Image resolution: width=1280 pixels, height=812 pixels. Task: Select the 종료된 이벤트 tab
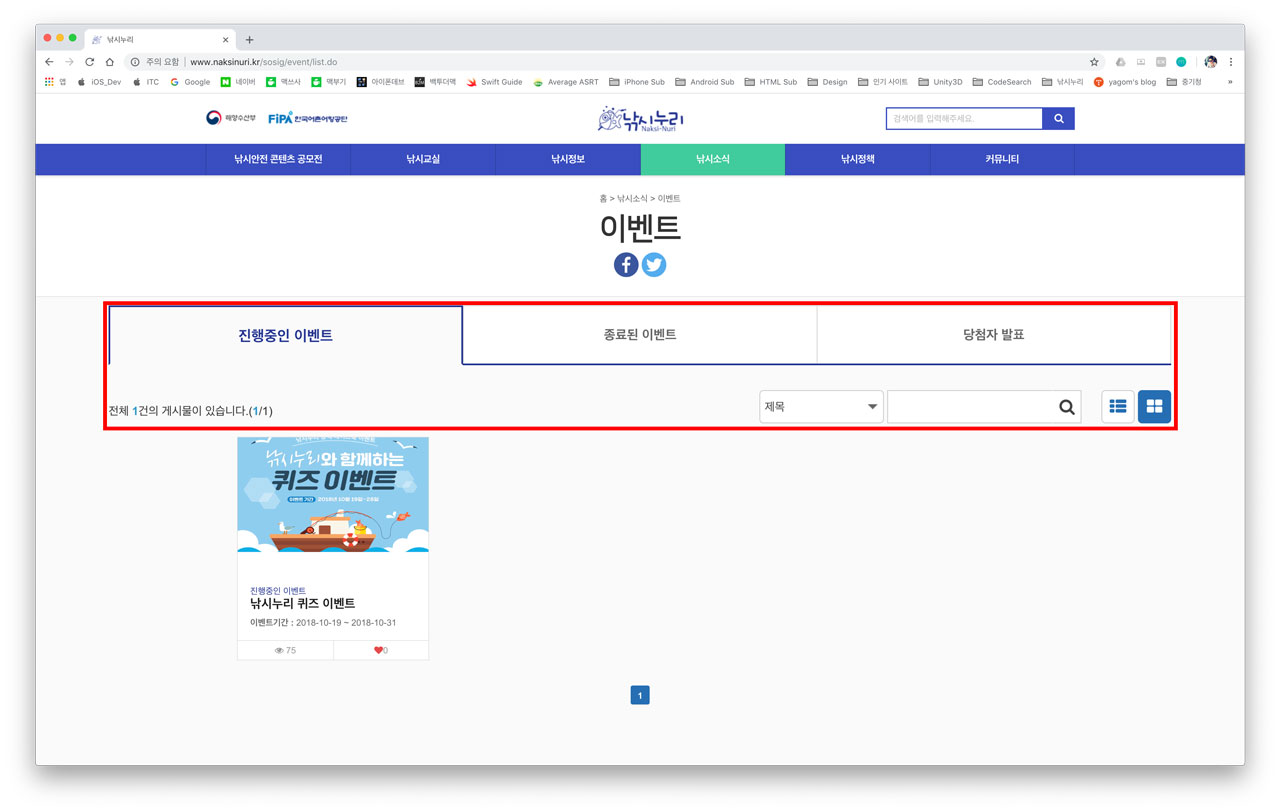tap(640, 335)
